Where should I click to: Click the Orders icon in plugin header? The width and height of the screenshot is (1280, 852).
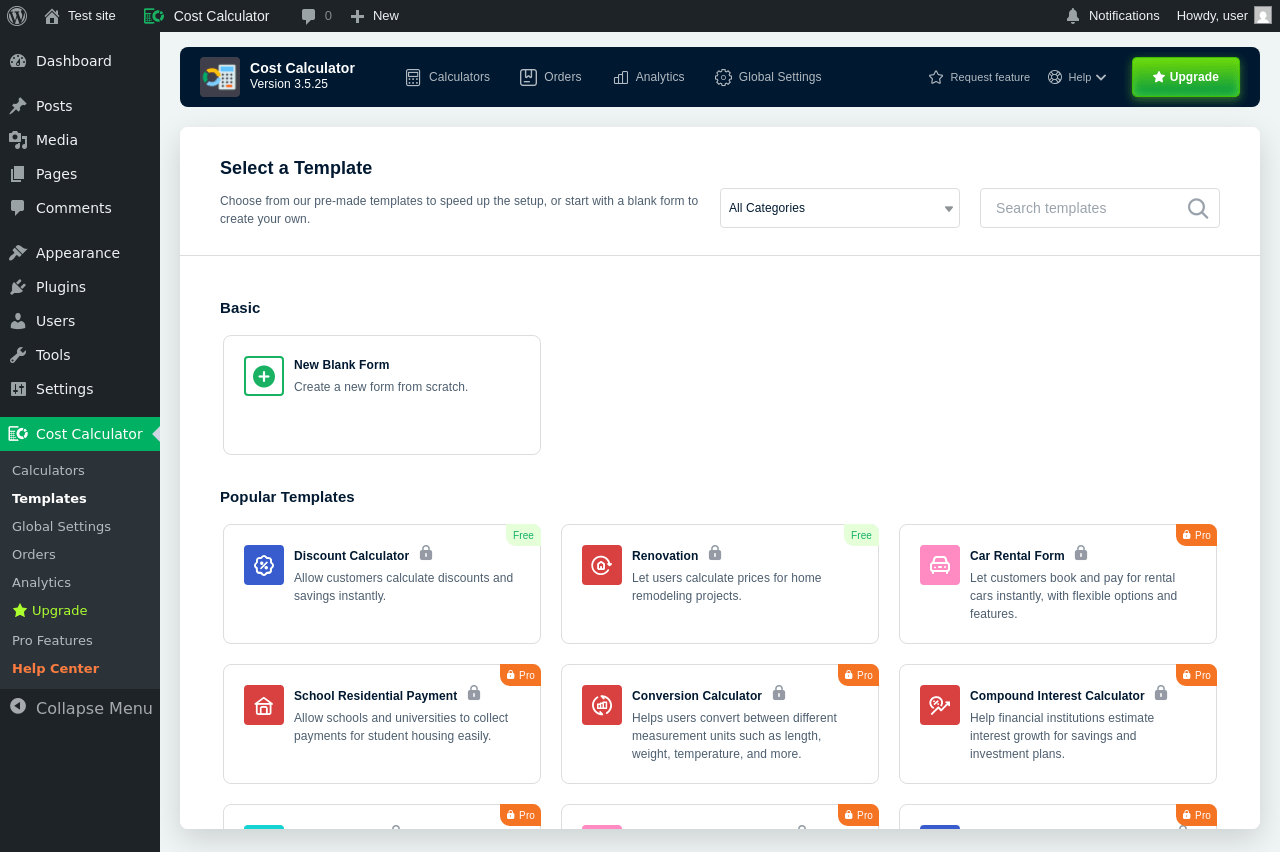(x=528, y=77)
